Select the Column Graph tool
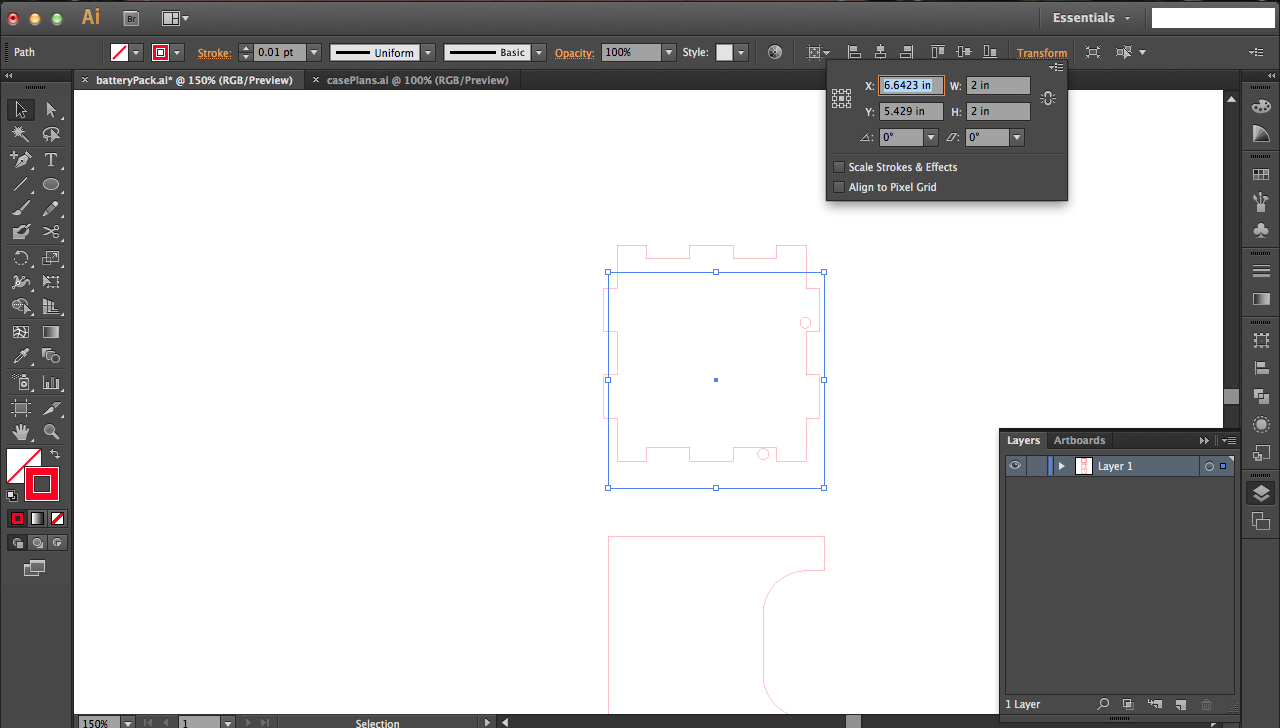Screen dimensions: 1280x728 51,382
